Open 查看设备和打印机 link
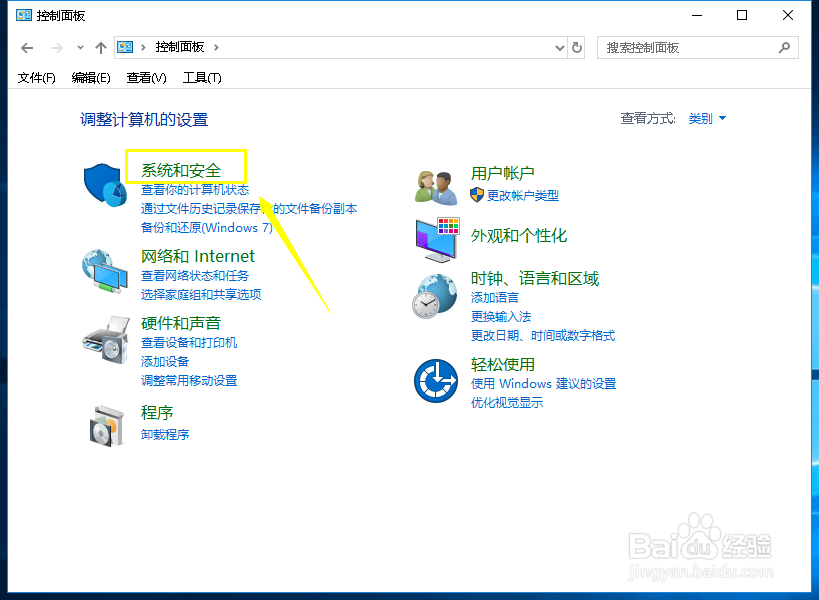 pyautogui.click(x=189, y=343)
